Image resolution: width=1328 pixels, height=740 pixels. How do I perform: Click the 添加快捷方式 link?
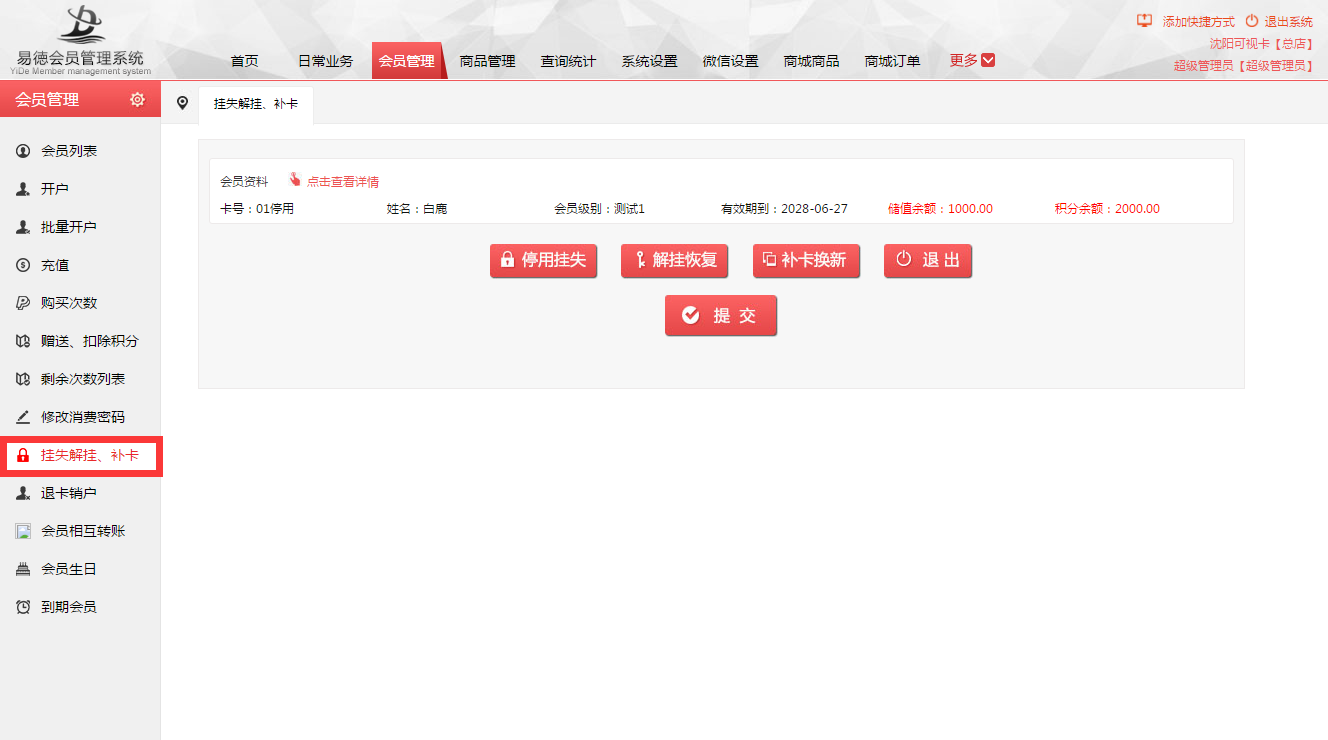(1199, 22)
